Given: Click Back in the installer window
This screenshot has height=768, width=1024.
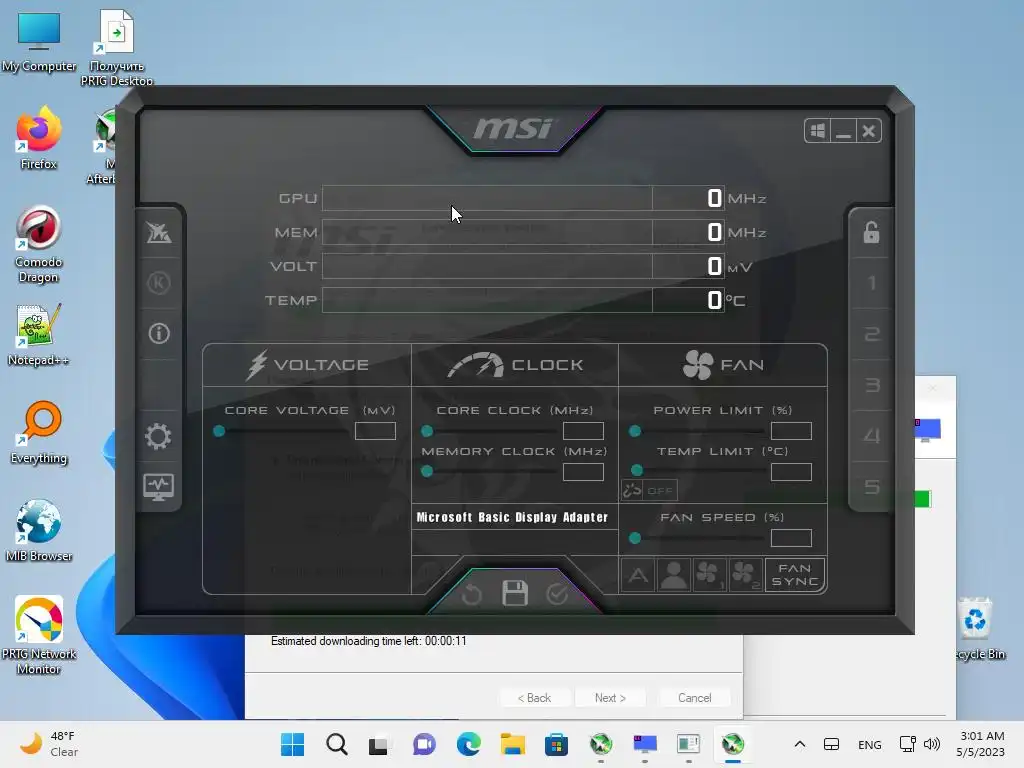Looking at the screenshot, I should 534,698.
